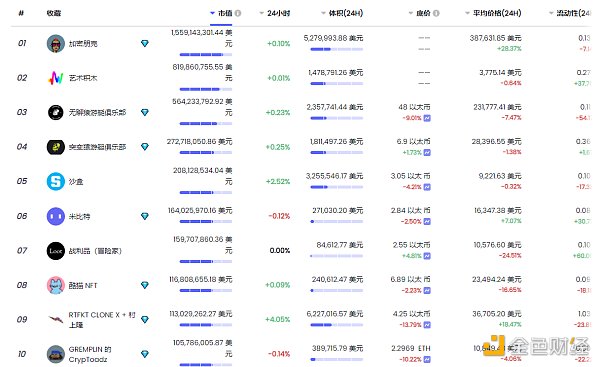Toggle the sort arrow before 市值 header
Image resolution: width=600 pixels, height=367 pixels.
(x=212, y=13)
